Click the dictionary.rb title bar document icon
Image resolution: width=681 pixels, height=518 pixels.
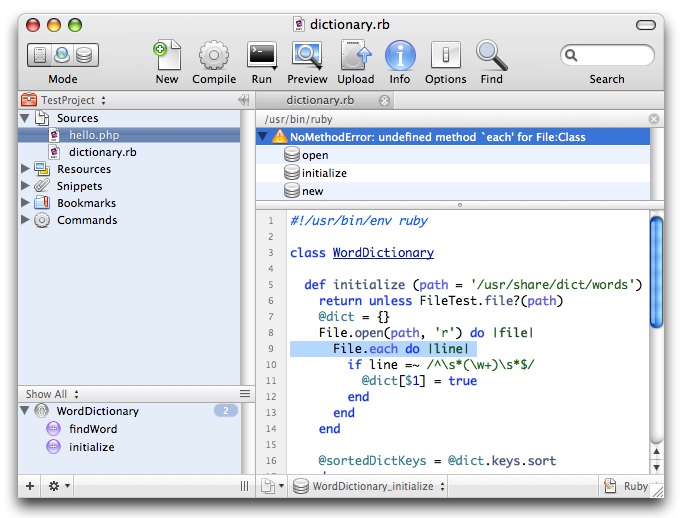(x=299, y=24)
